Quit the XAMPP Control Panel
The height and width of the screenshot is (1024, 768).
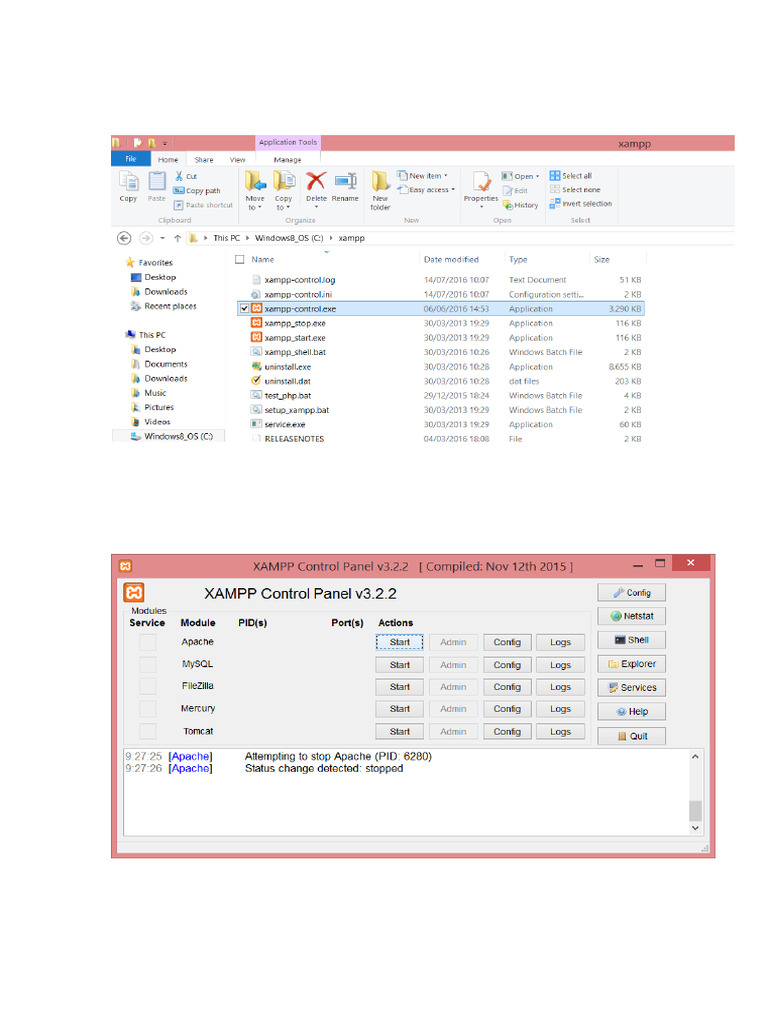(x=632, y=736)
